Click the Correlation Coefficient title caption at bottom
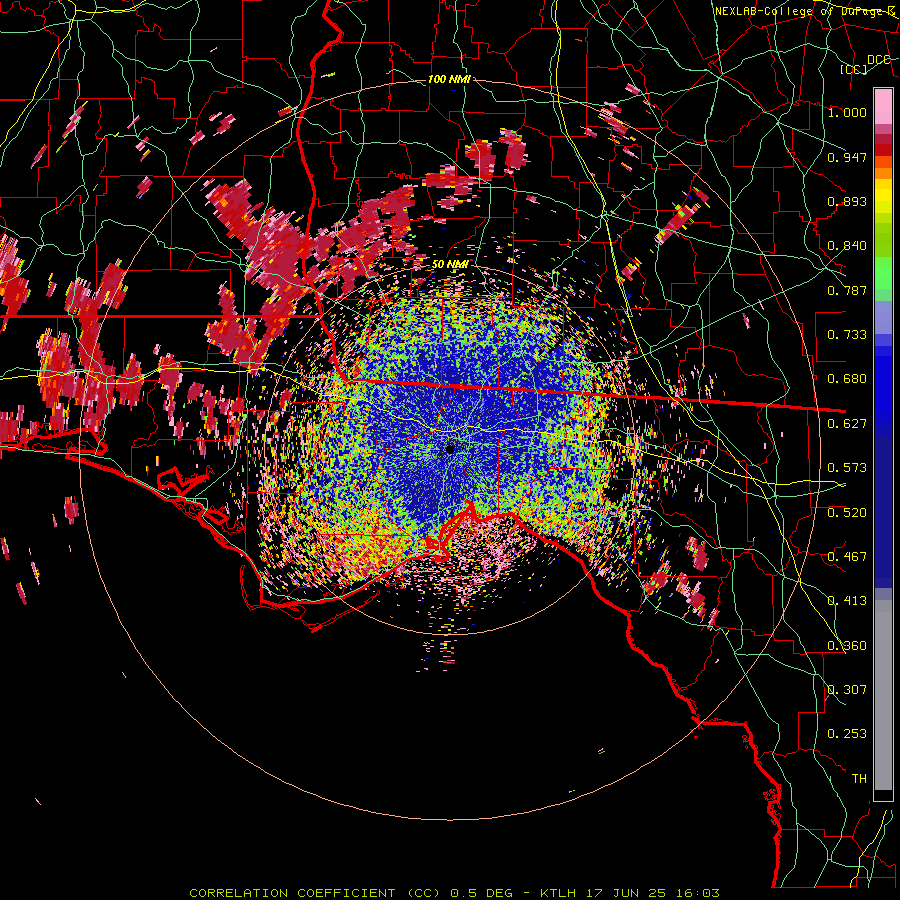This screenshot has width=900, height=900. (x=454, y=893)
